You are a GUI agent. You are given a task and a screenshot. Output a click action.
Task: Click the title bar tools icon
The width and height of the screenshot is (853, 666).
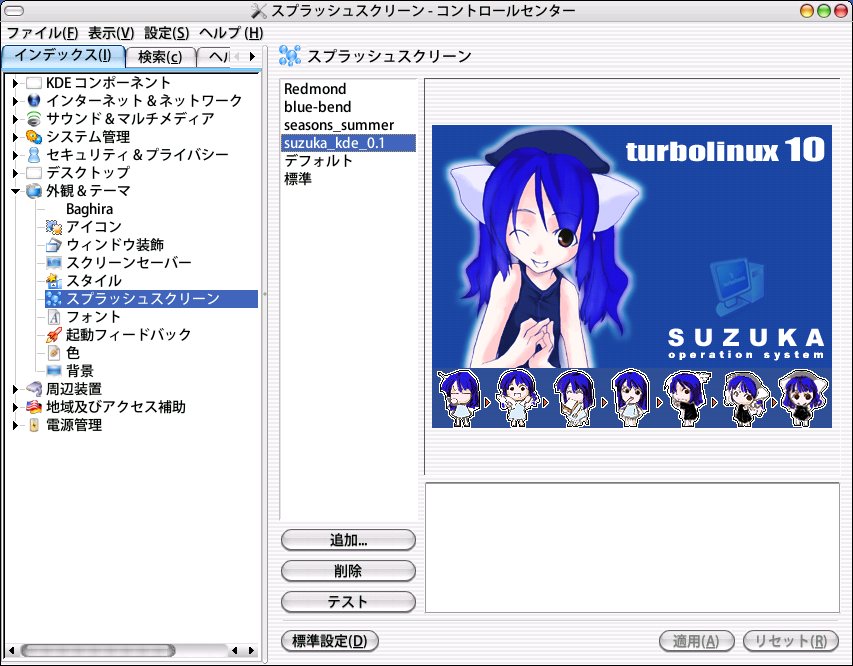pyautogui.click(x=259, y=11)
